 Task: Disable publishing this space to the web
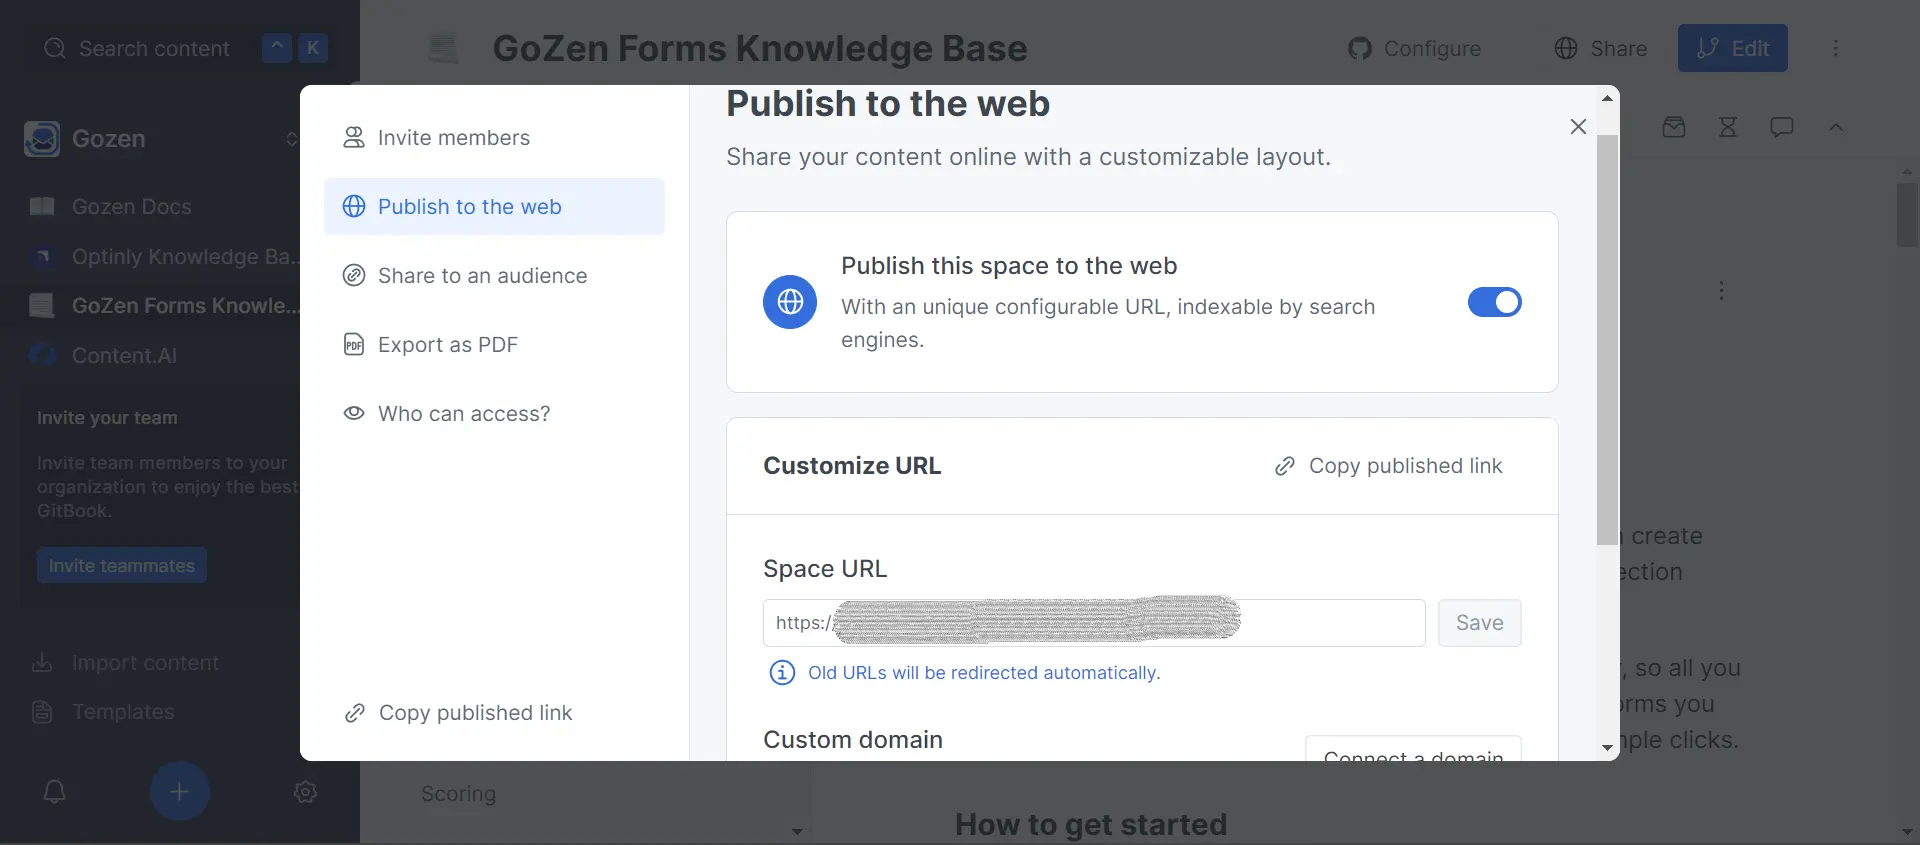(x=1494, y=302)
